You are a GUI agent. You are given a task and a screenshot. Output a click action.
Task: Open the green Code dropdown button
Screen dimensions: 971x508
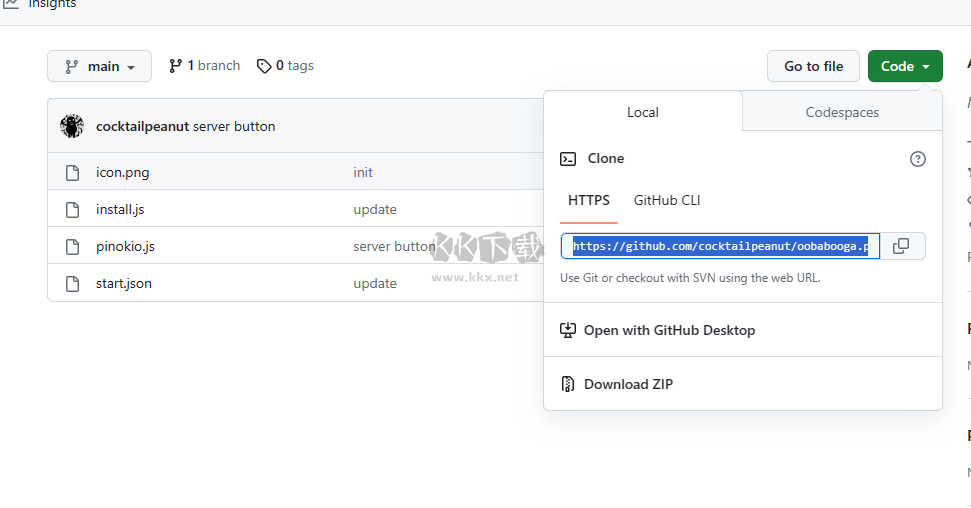pyautogui.click(x=905, y=66)
